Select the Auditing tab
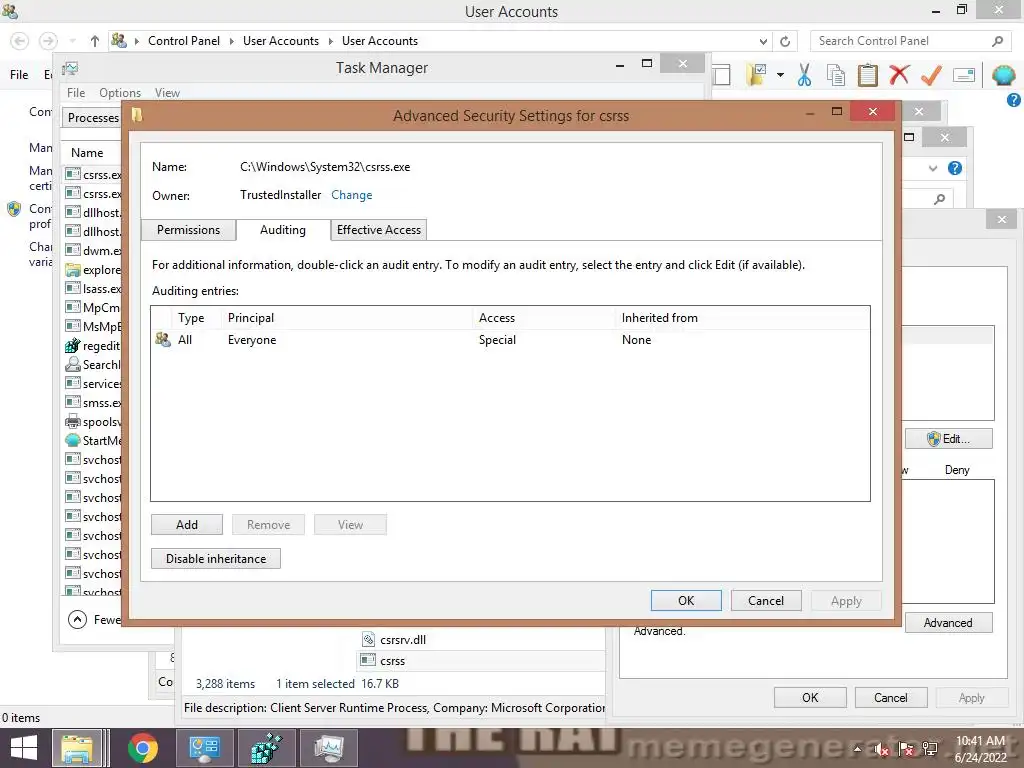The width and height of the screenshot is (1024, 768). point(283,230)
